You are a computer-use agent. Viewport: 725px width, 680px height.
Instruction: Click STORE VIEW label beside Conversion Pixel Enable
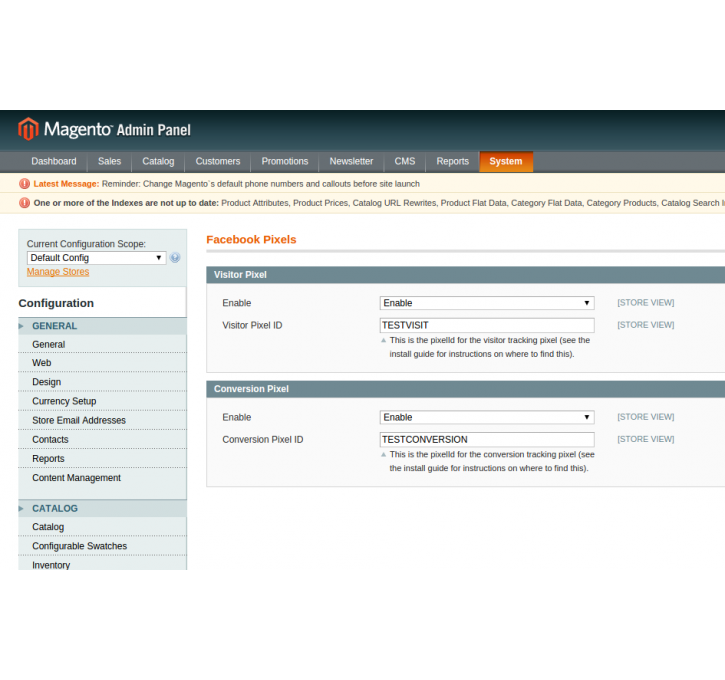[645, 417]
